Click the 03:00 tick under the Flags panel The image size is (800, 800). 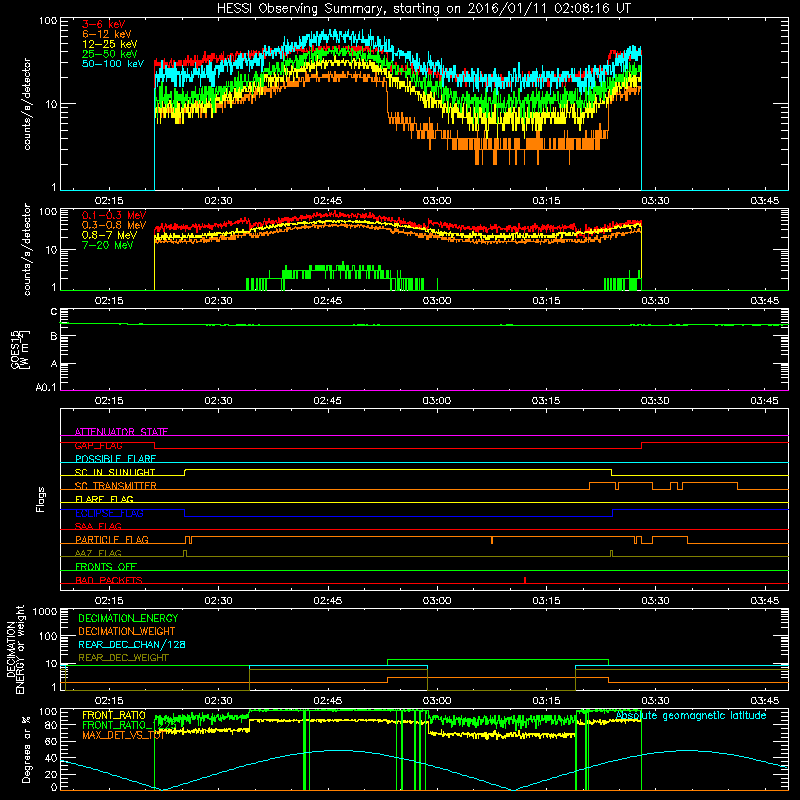[x=437, y=601]
